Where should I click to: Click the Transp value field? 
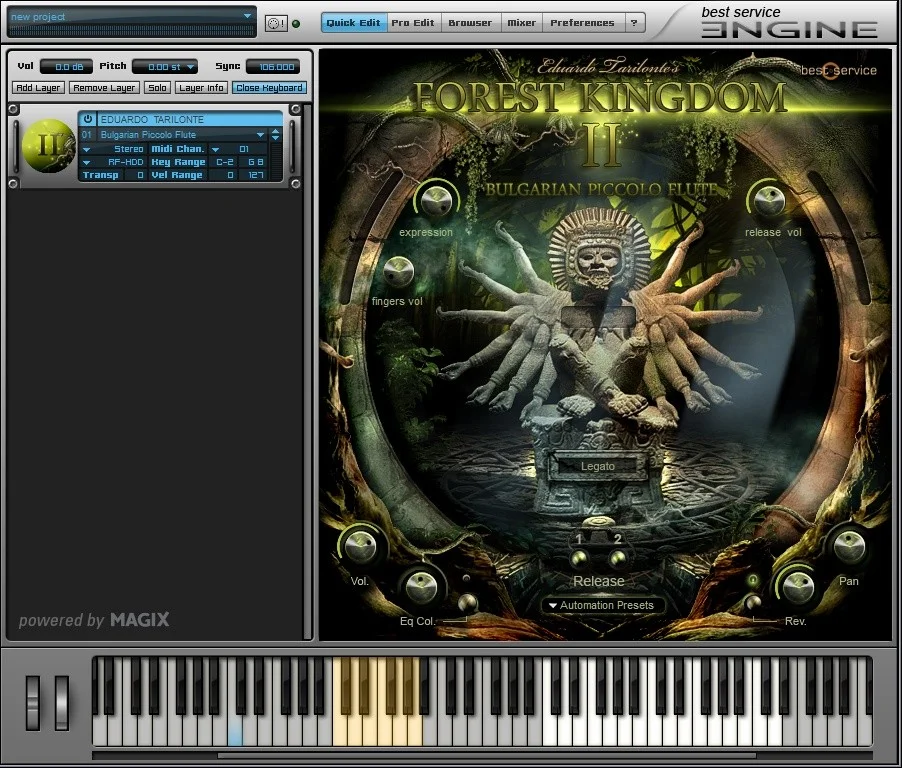coord(135,175)
